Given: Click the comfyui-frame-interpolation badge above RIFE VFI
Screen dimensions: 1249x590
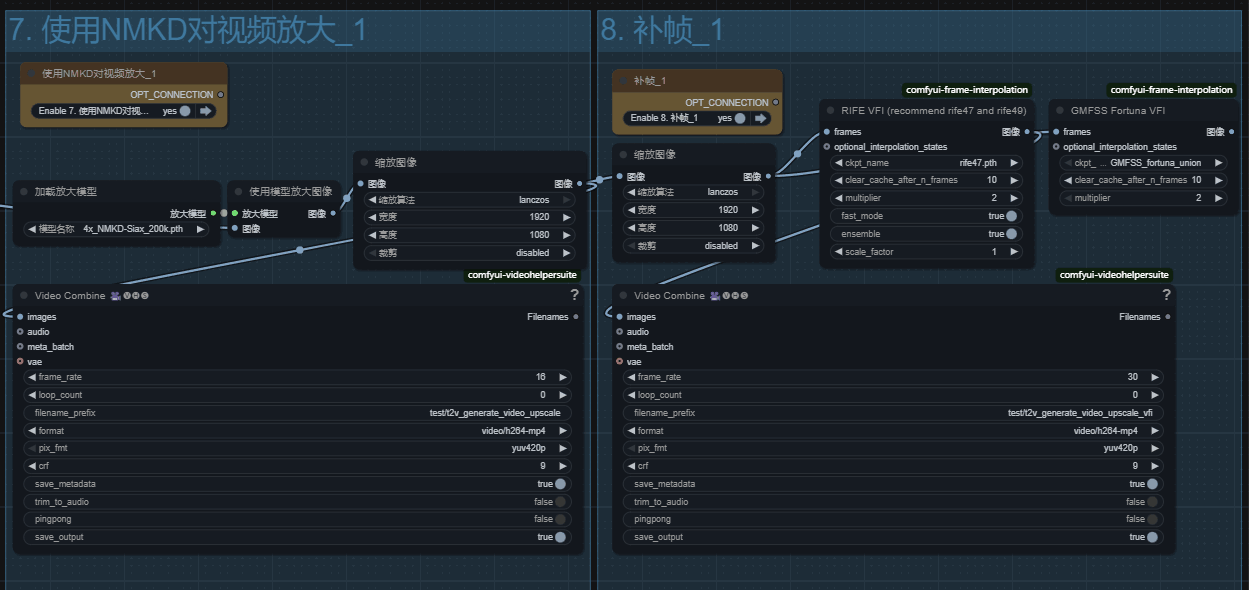Looking at the screenshot, I should (966, 90).
